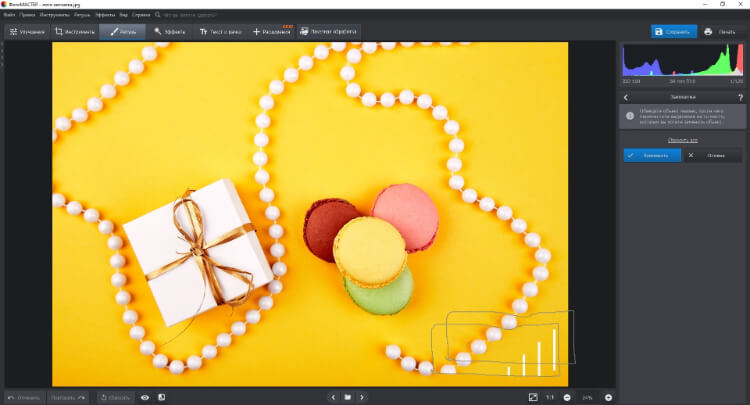Open the Улучшения (Enhancements) tab
This screenshot has height=405, width=750.
point(28,32)
